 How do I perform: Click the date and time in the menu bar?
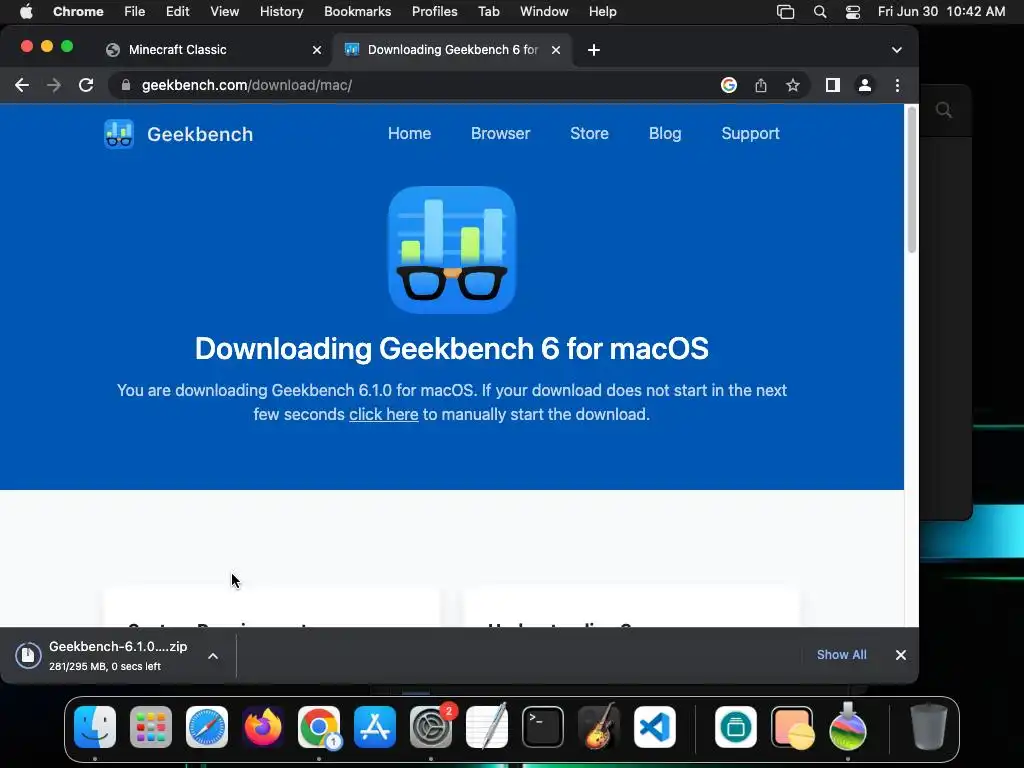[x=941, y=12]
